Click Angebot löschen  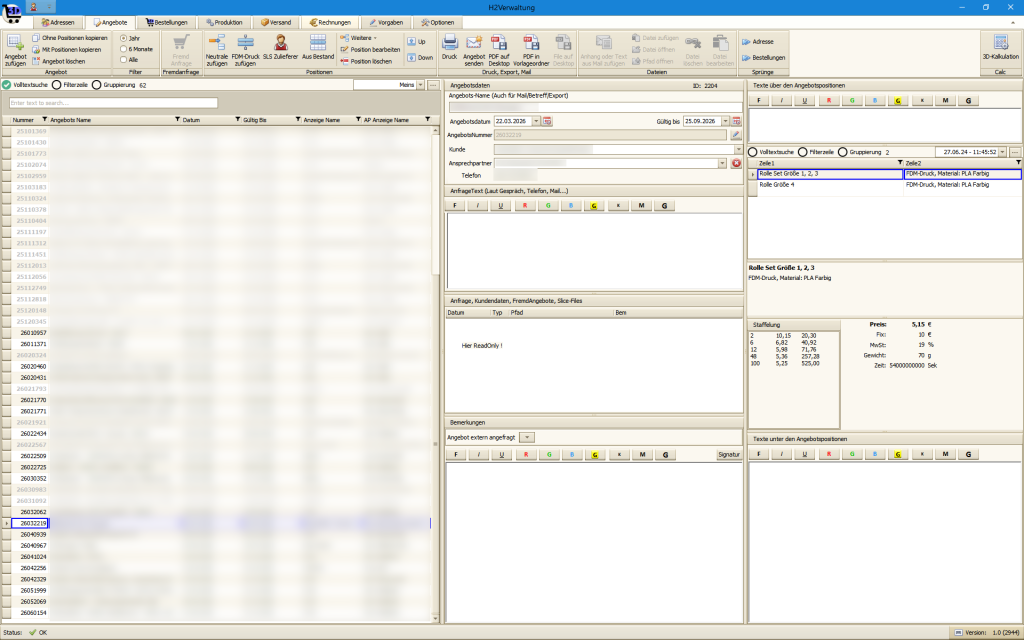[59, 61]
